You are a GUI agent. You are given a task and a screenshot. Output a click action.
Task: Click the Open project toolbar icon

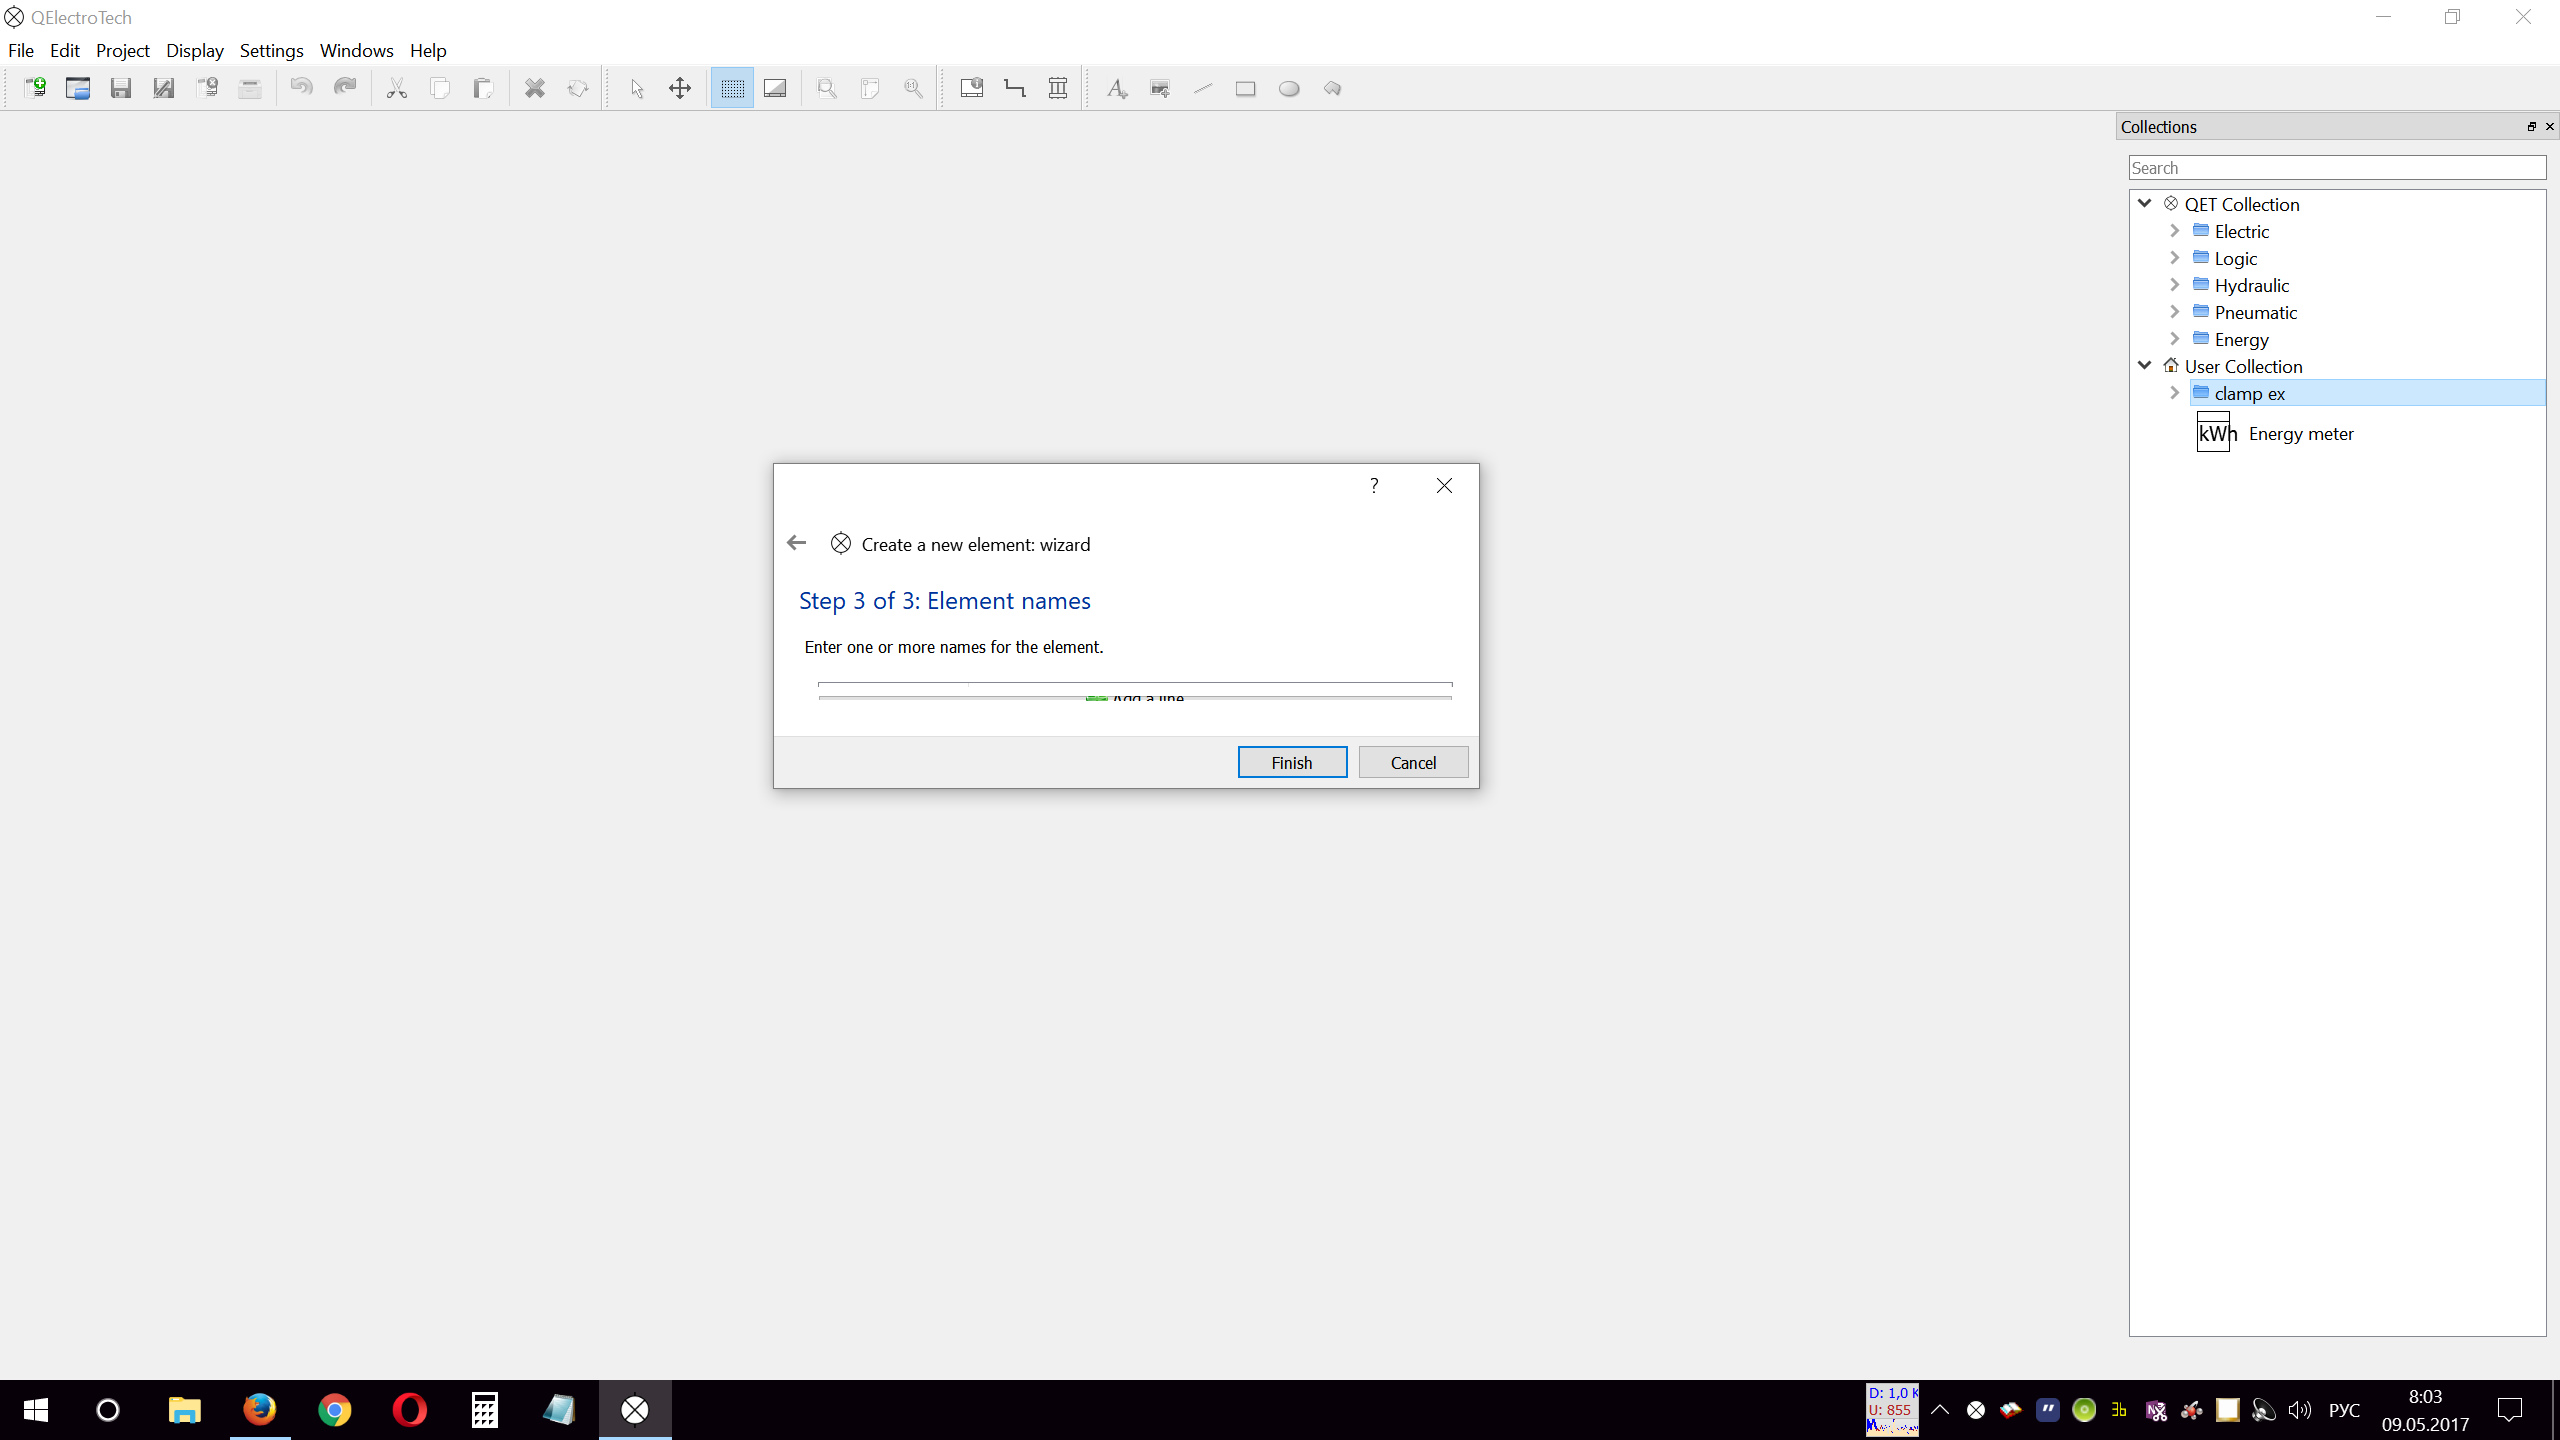pos(78,88)
